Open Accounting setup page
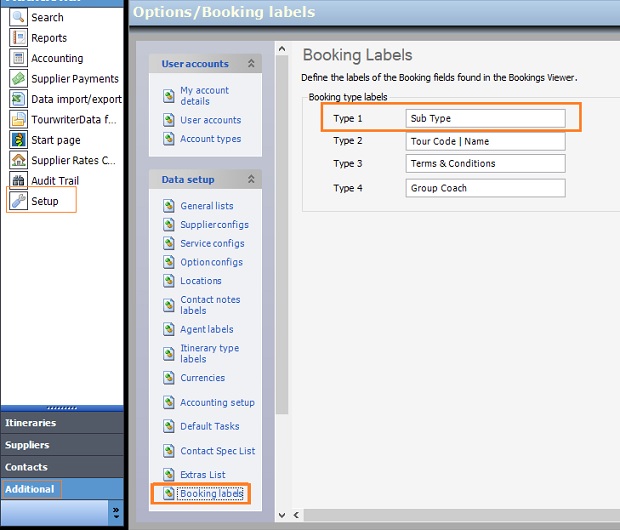 pos(217,402)
